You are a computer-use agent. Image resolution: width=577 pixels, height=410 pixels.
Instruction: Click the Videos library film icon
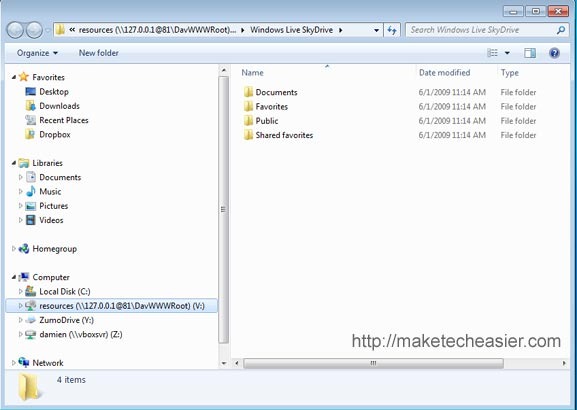31,220
